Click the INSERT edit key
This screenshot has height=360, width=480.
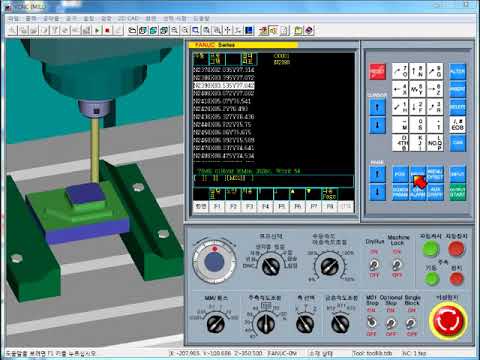(457, 89)
